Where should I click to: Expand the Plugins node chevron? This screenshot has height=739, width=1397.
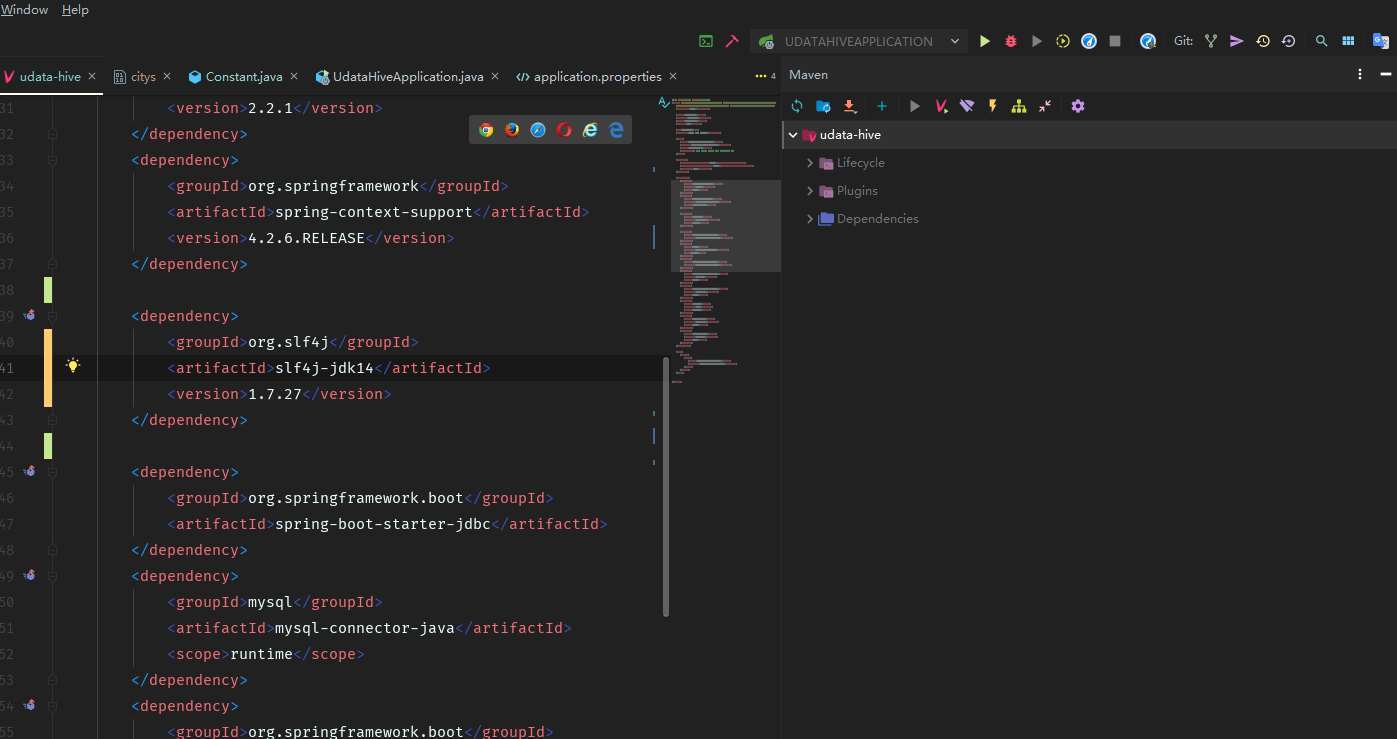(x=810, y=191)
